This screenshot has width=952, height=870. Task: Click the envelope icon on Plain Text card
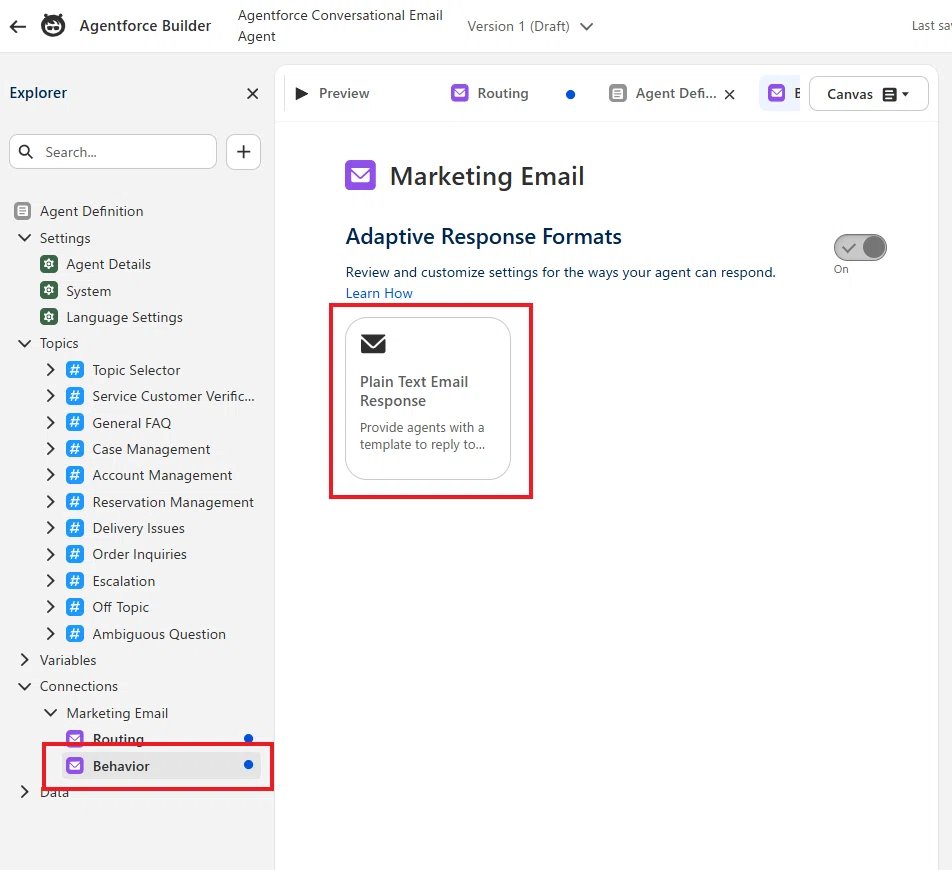373,344
